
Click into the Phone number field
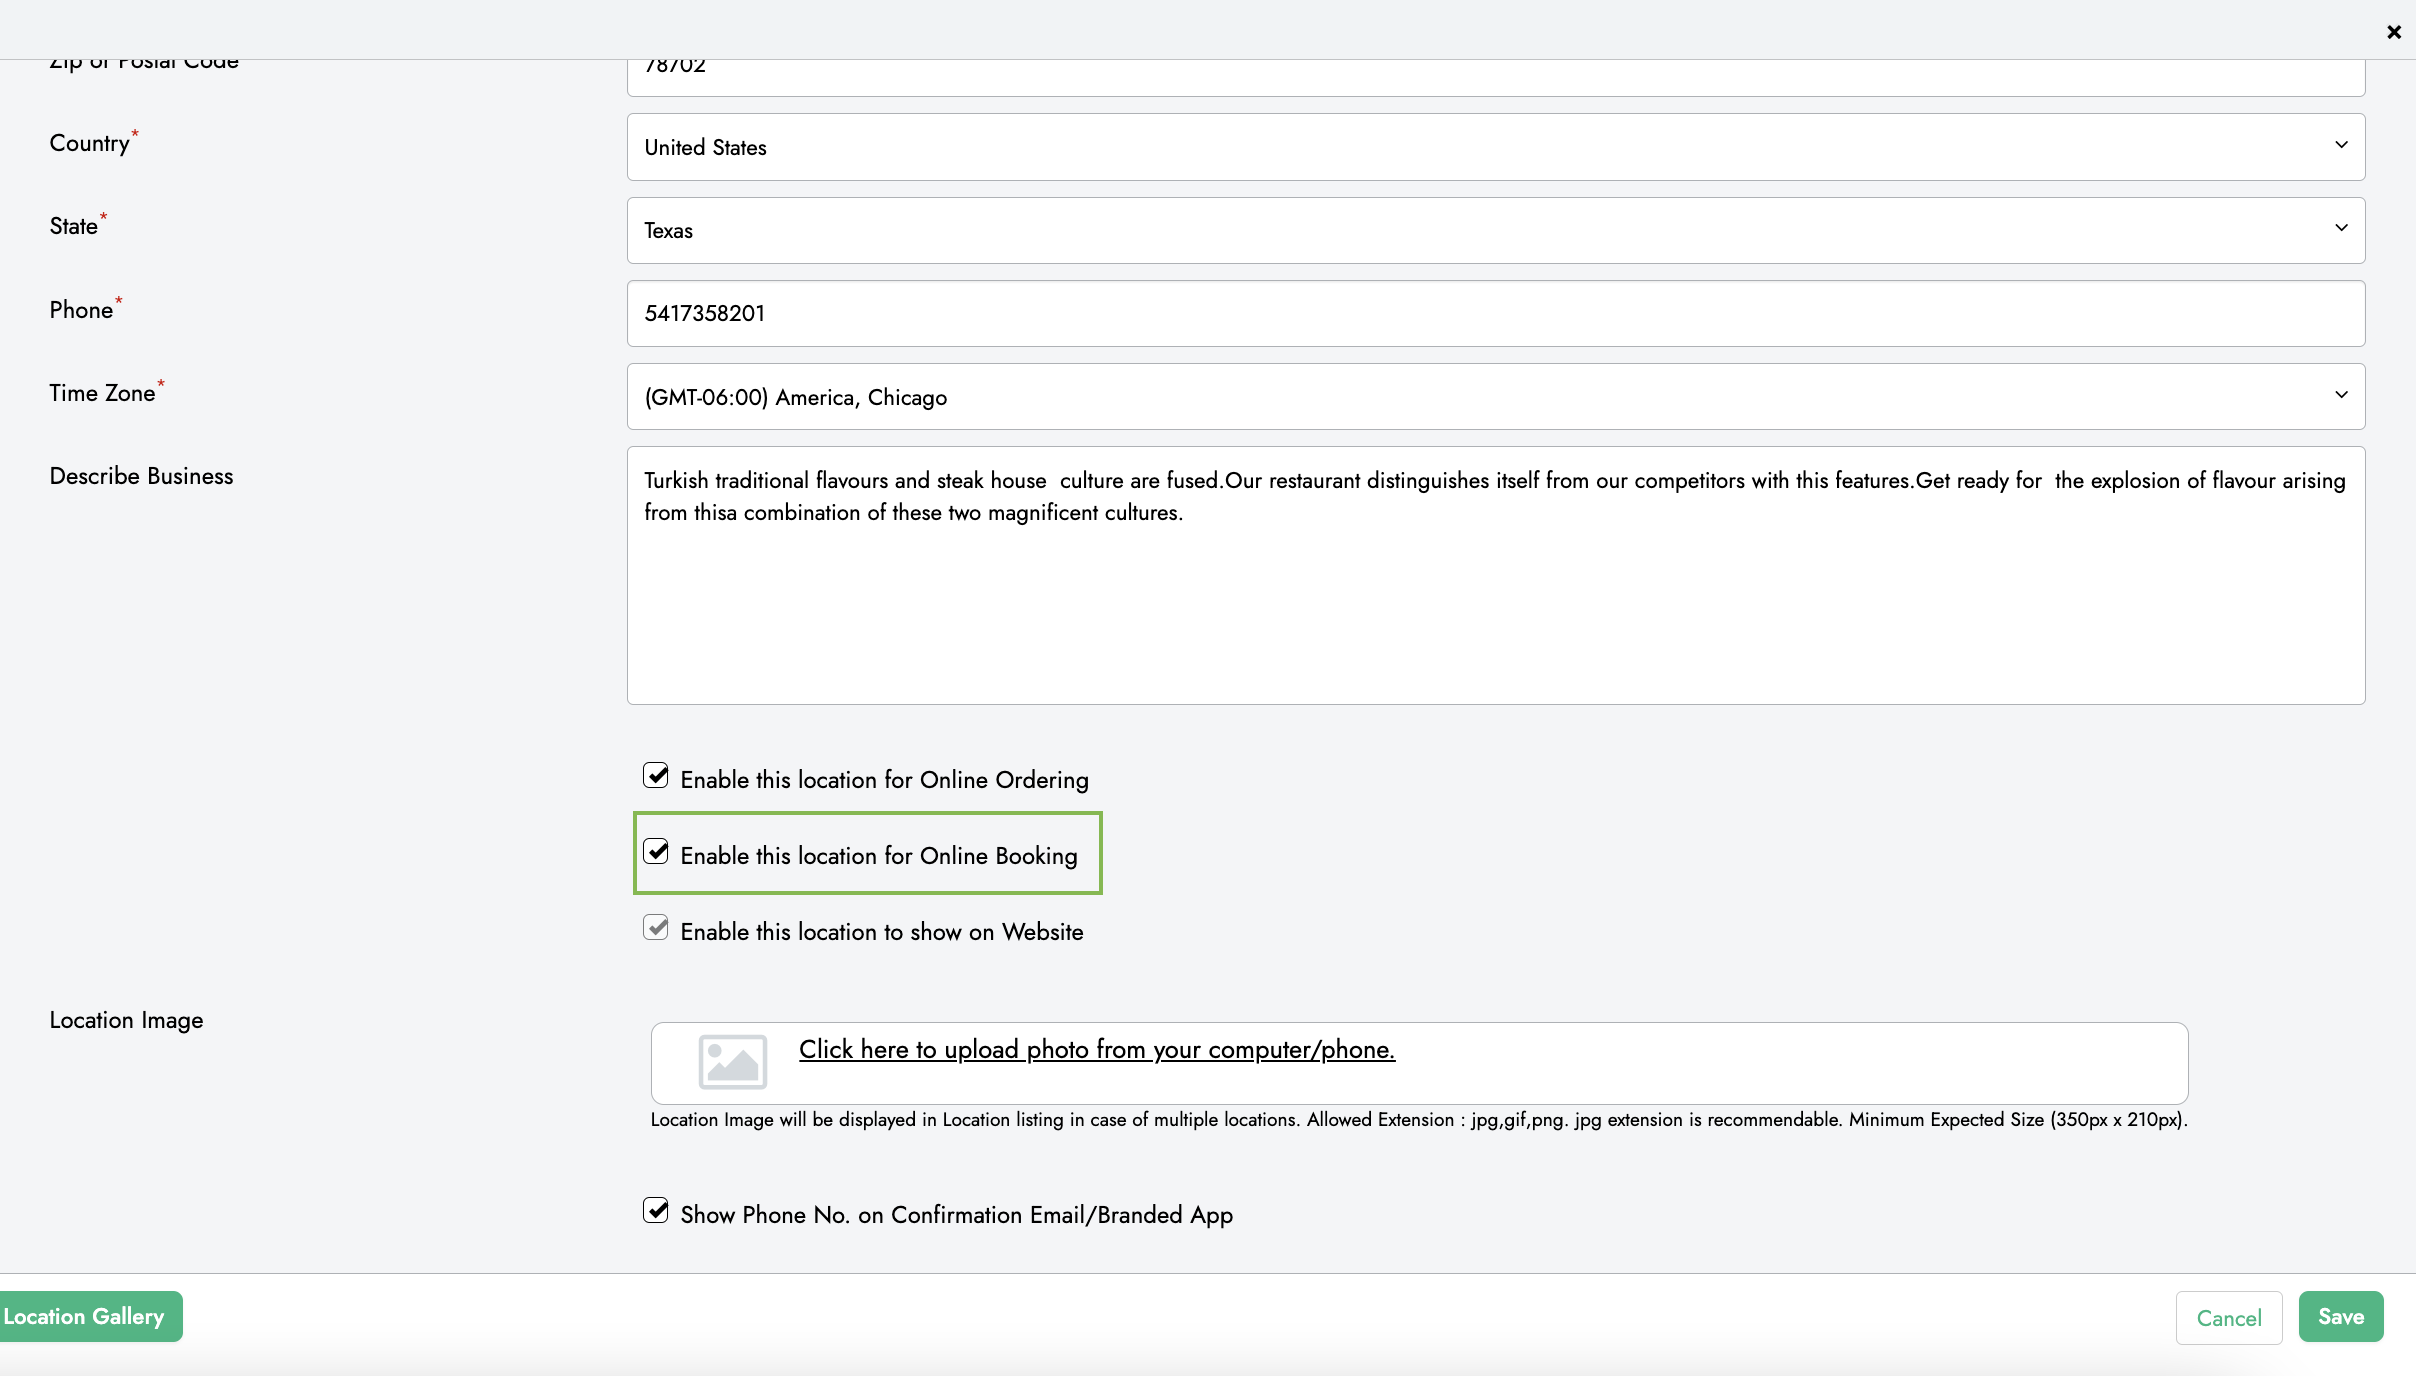coord(1494,314)
